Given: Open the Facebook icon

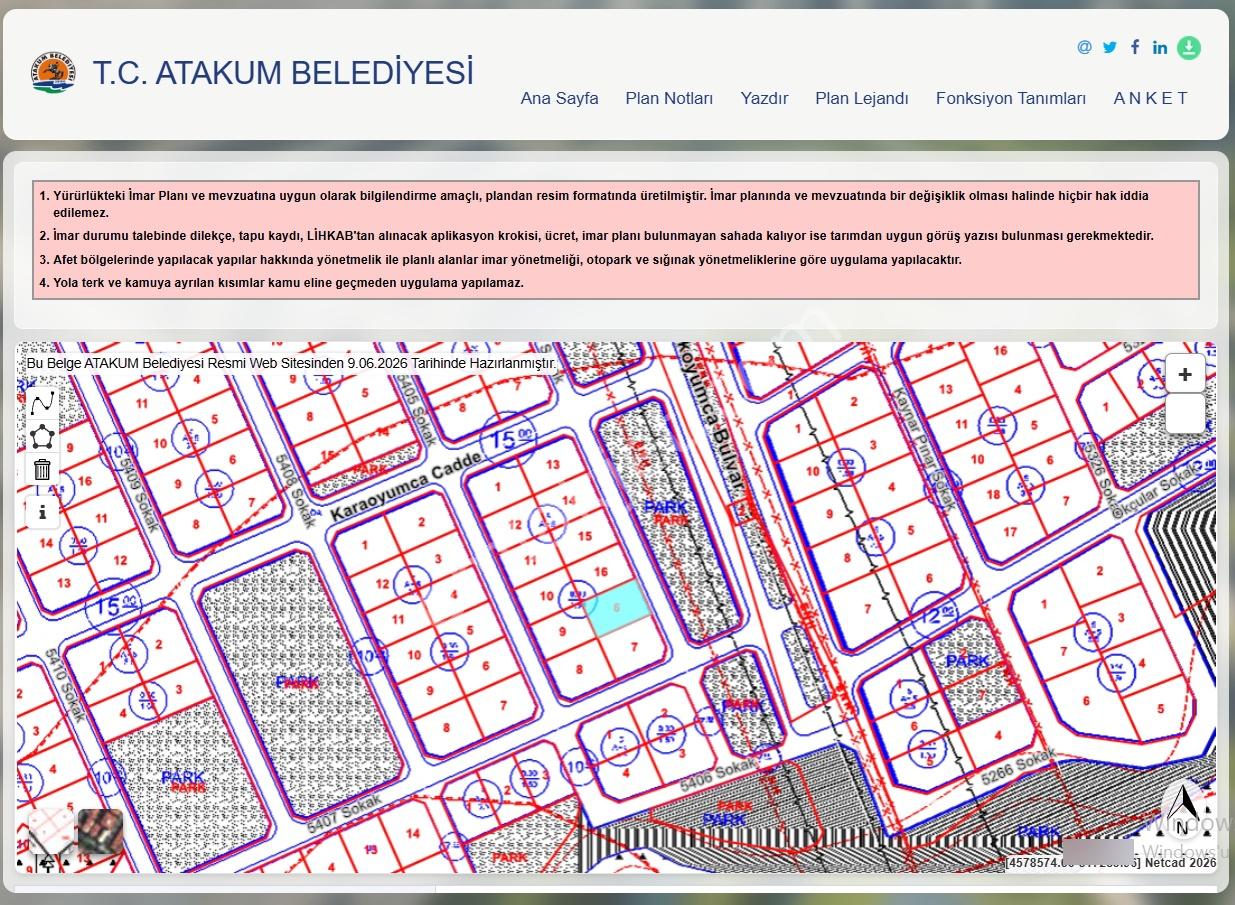Looking at the screenshot, I should [x=1135, y=47].
